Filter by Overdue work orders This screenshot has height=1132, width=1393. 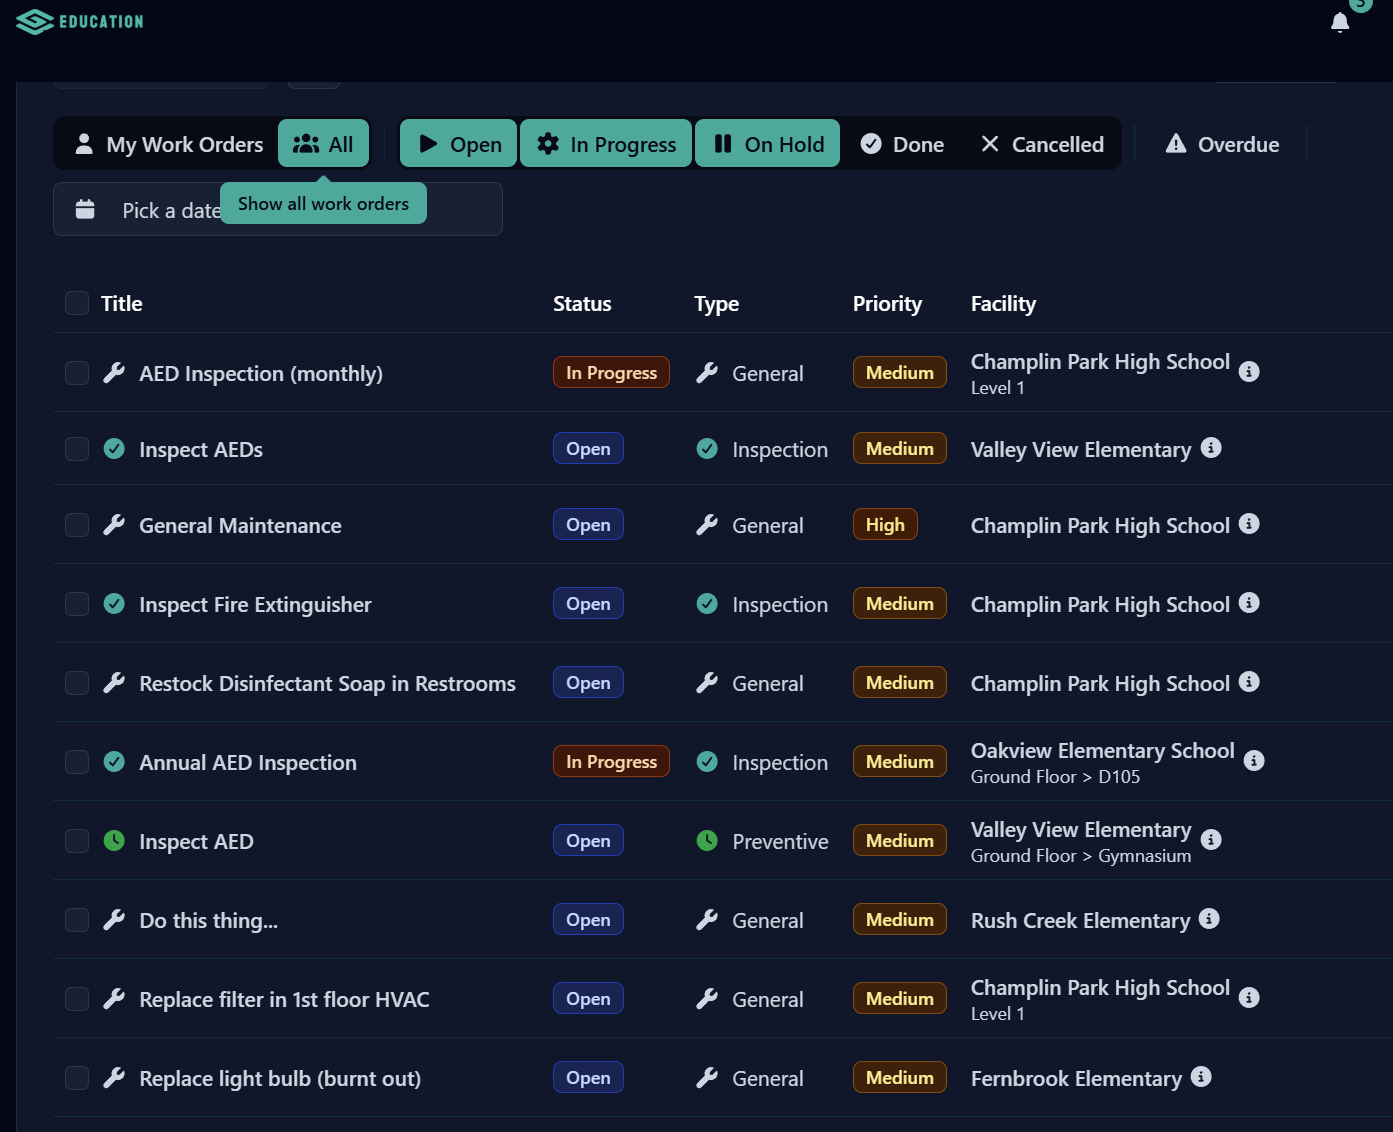click(1222, 144)
